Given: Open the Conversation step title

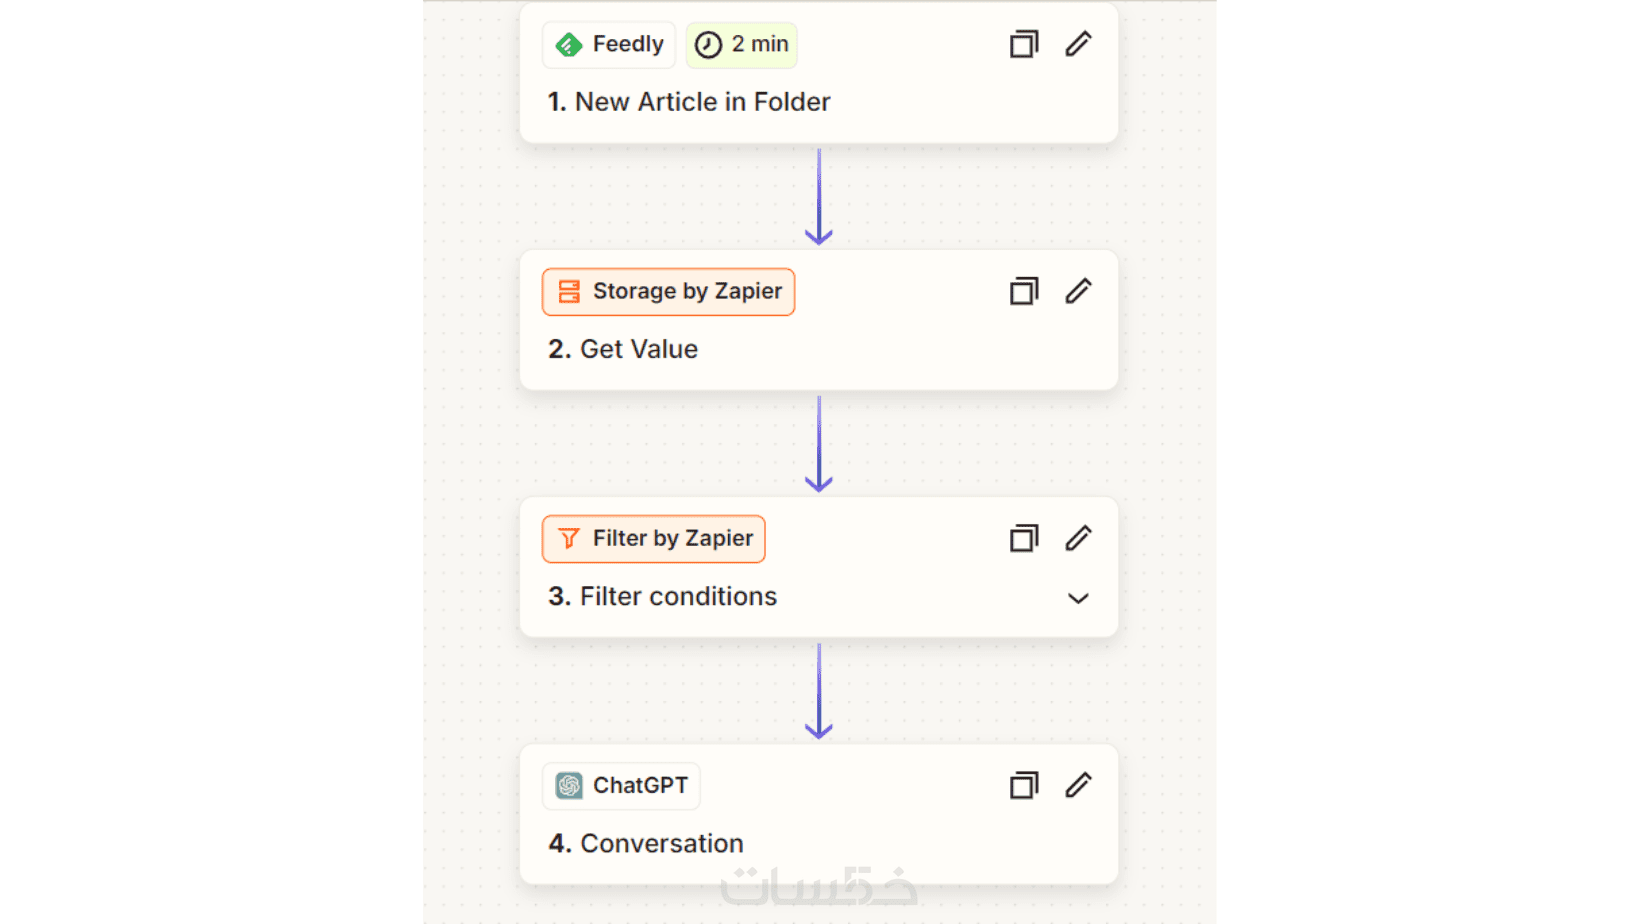Looking at the screenshot, I should [x=646, y=843].
